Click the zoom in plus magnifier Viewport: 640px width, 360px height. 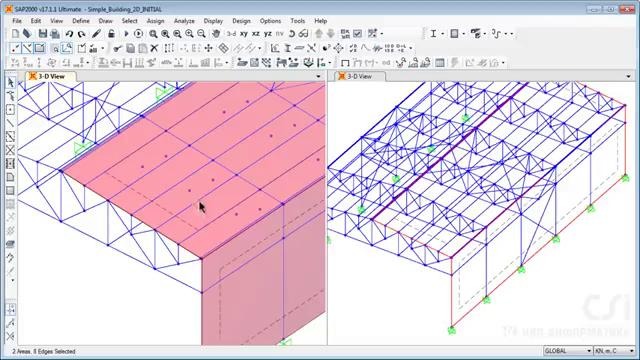click(x=189, y=34)
